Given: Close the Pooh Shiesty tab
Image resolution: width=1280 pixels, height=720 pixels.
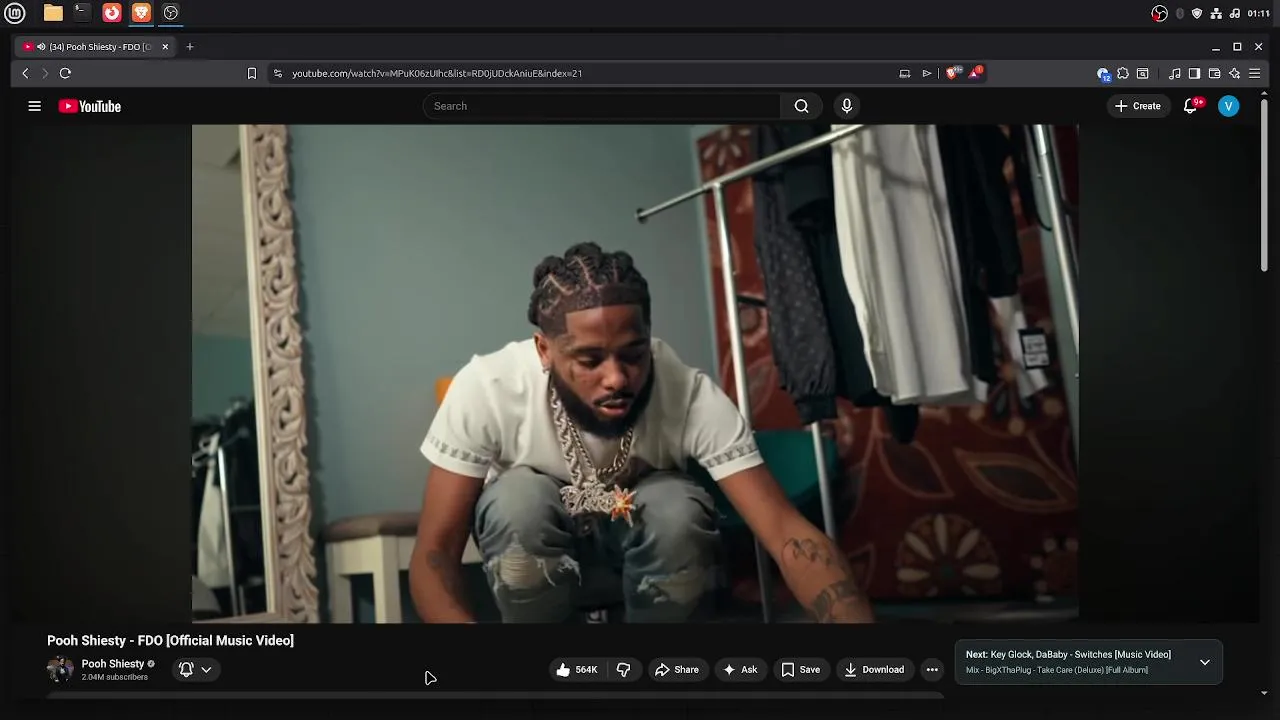Looking at the screenshot, I should pos(165,47).
